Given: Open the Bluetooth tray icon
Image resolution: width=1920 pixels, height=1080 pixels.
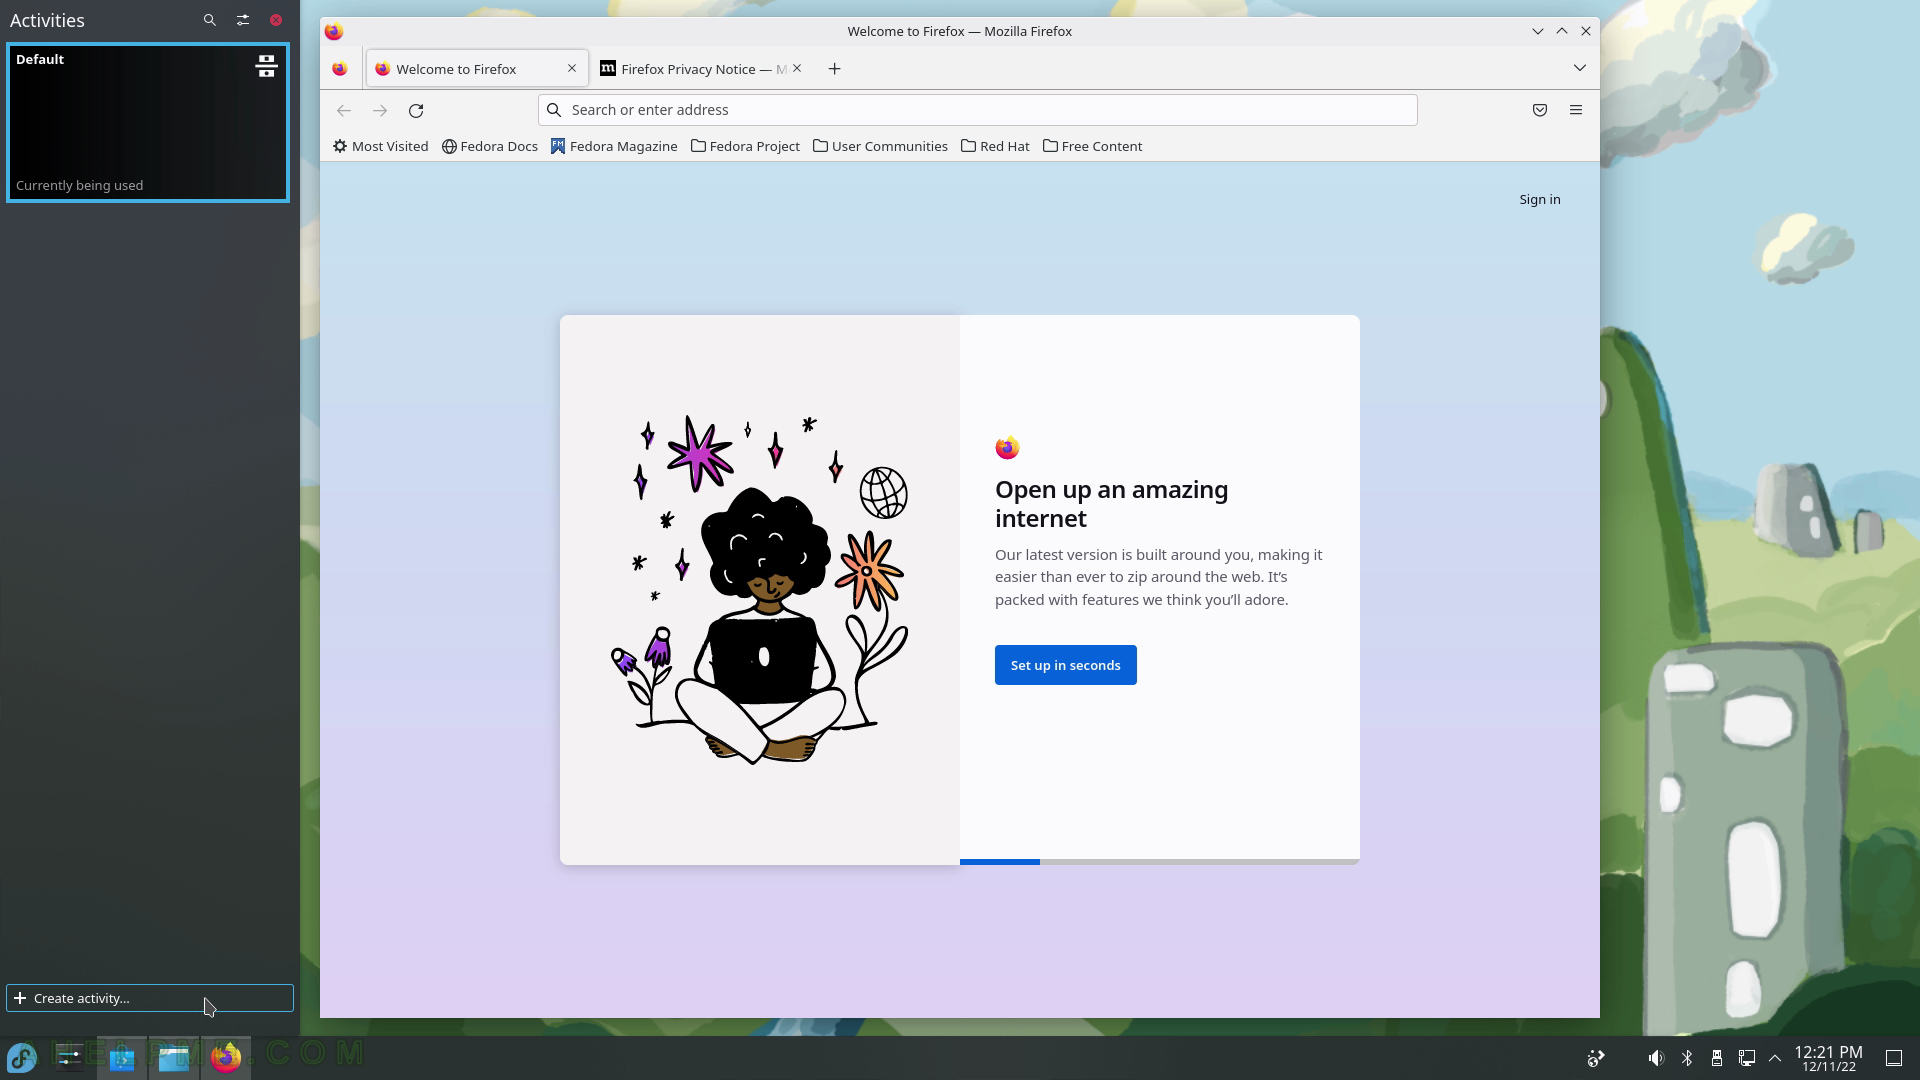Looking at the screenshot, I should (1687, 1058).
